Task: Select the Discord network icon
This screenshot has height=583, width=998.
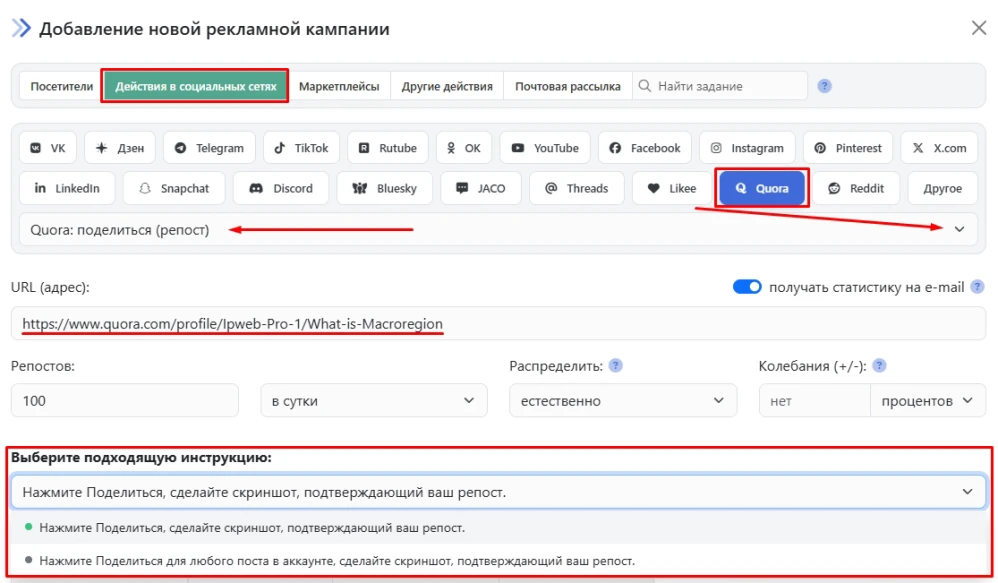Action: [280, 188]
